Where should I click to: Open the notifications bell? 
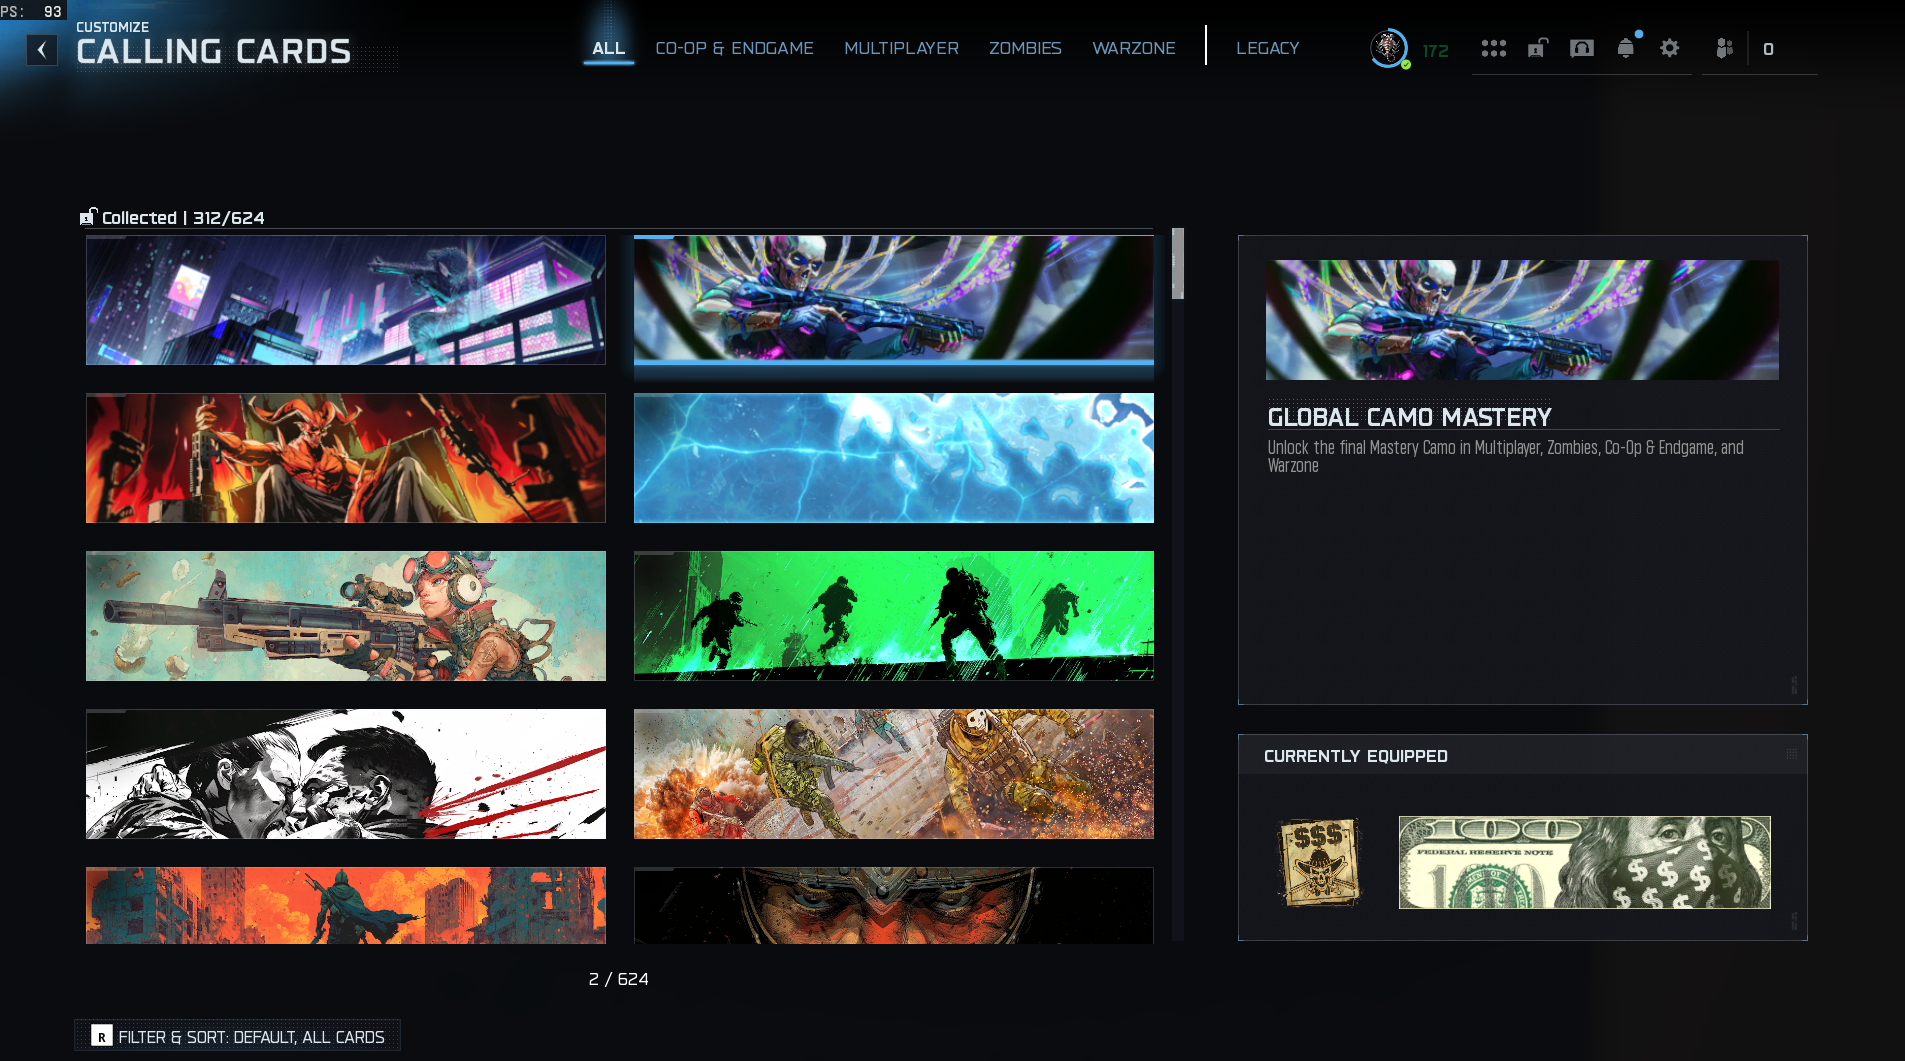pos(1626,48)
